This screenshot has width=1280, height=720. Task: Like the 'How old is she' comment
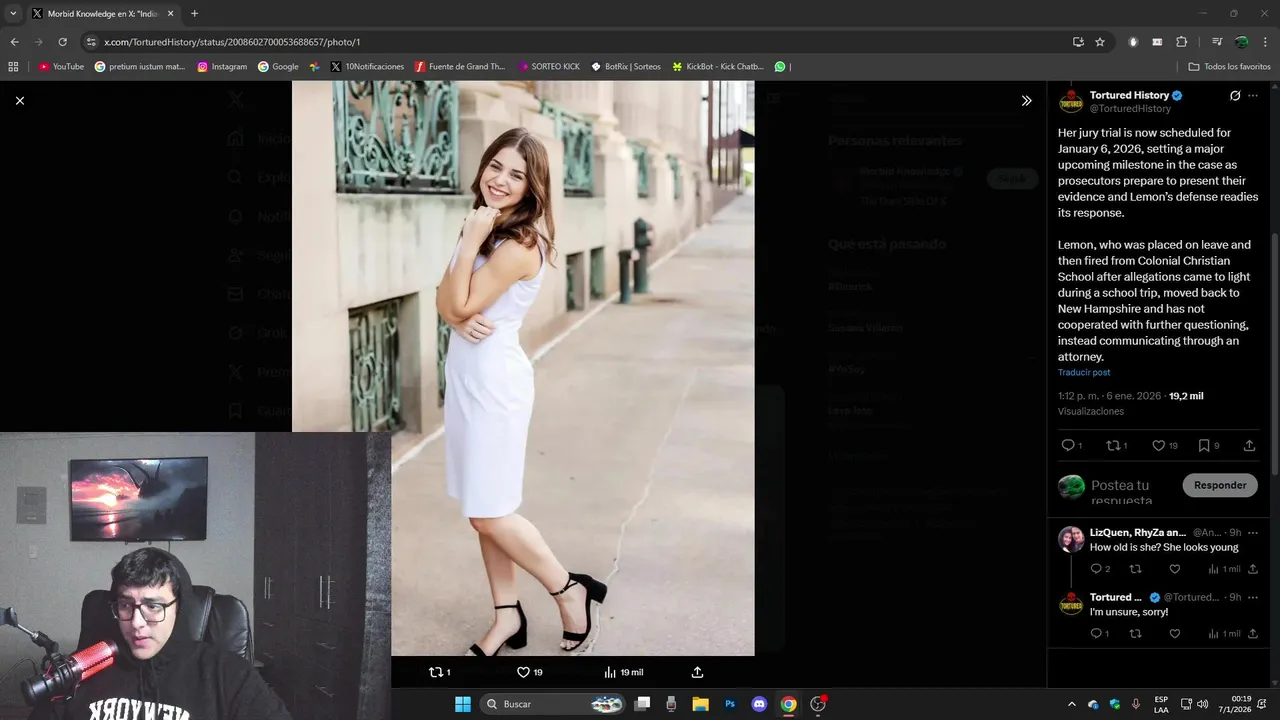(x=1175, y=569)
